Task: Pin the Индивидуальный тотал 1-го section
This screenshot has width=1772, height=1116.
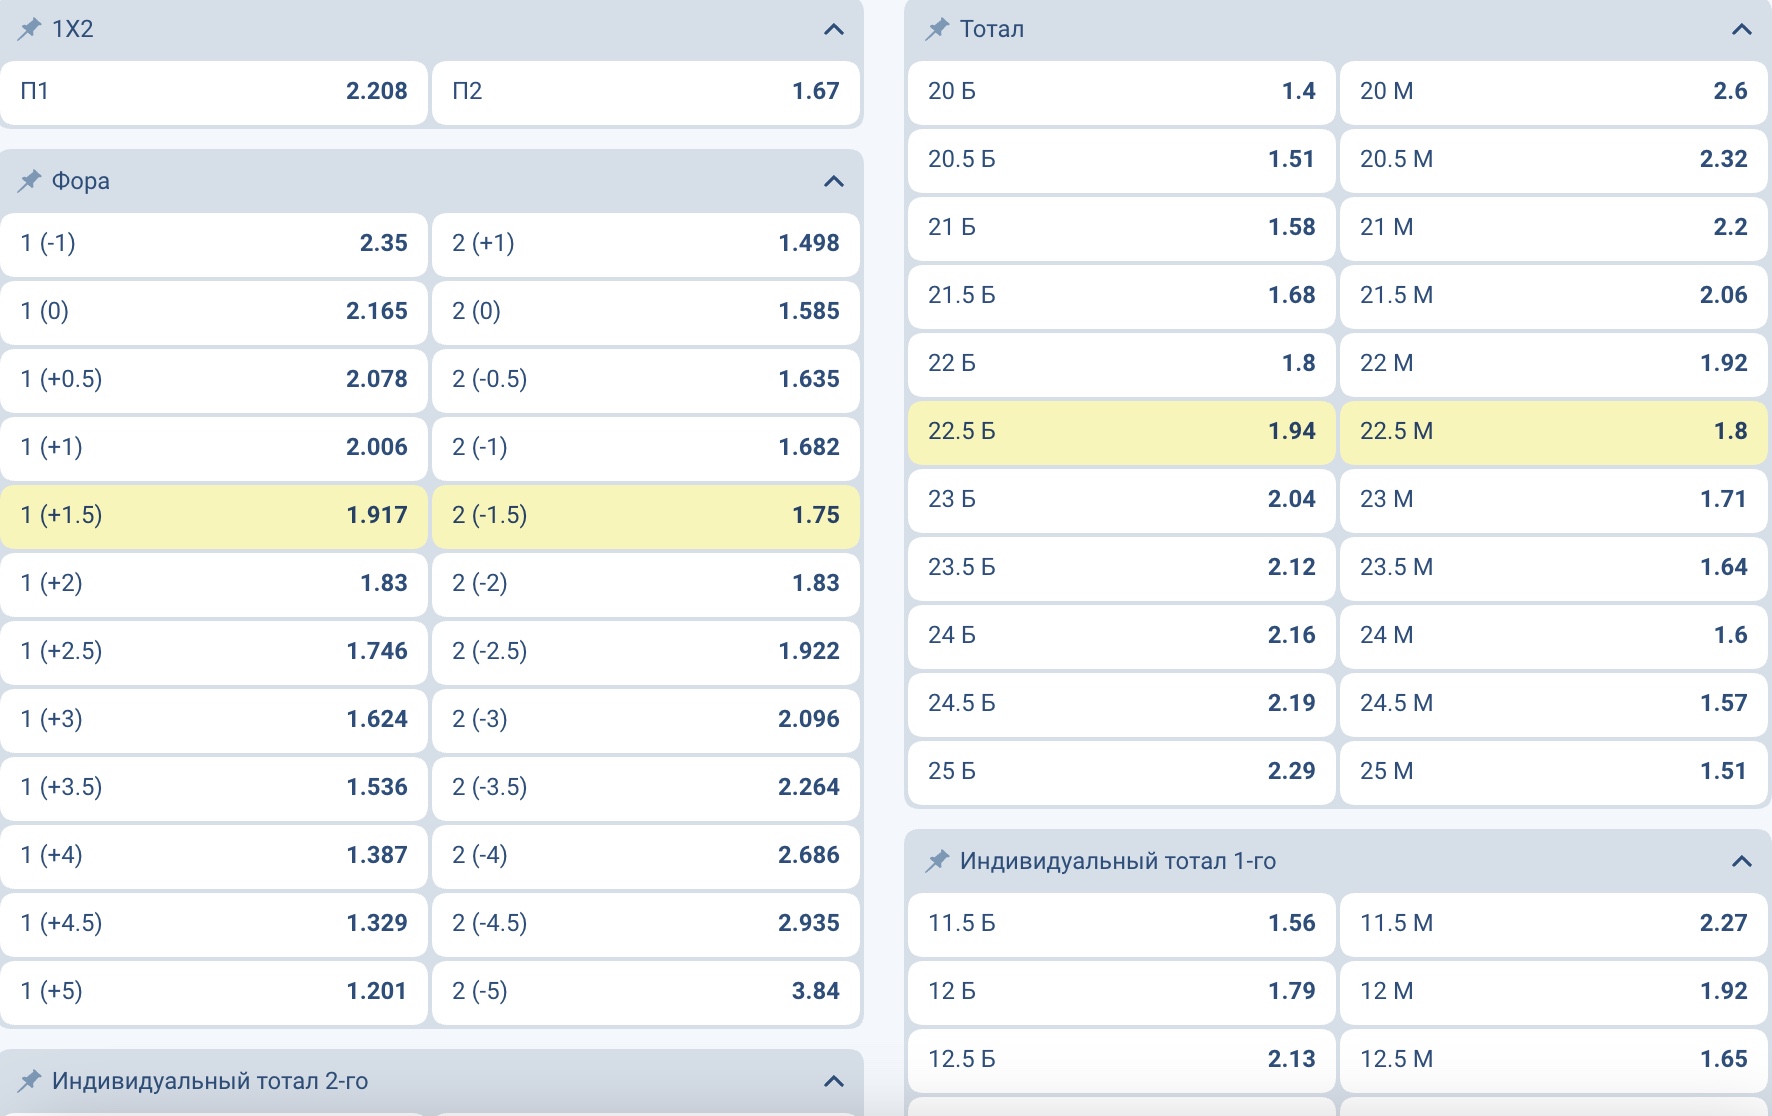Action: [937, 861]
